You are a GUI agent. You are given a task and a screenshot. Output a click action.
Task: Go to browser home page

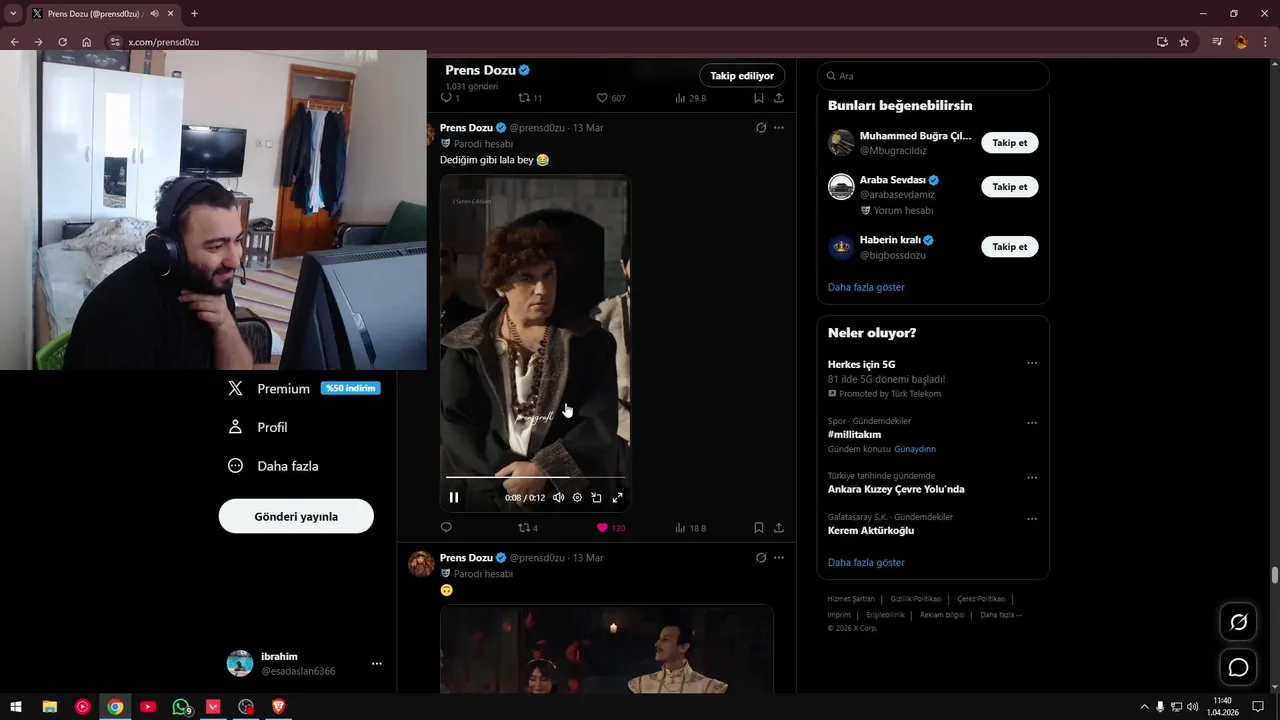[x=86, y=42]
